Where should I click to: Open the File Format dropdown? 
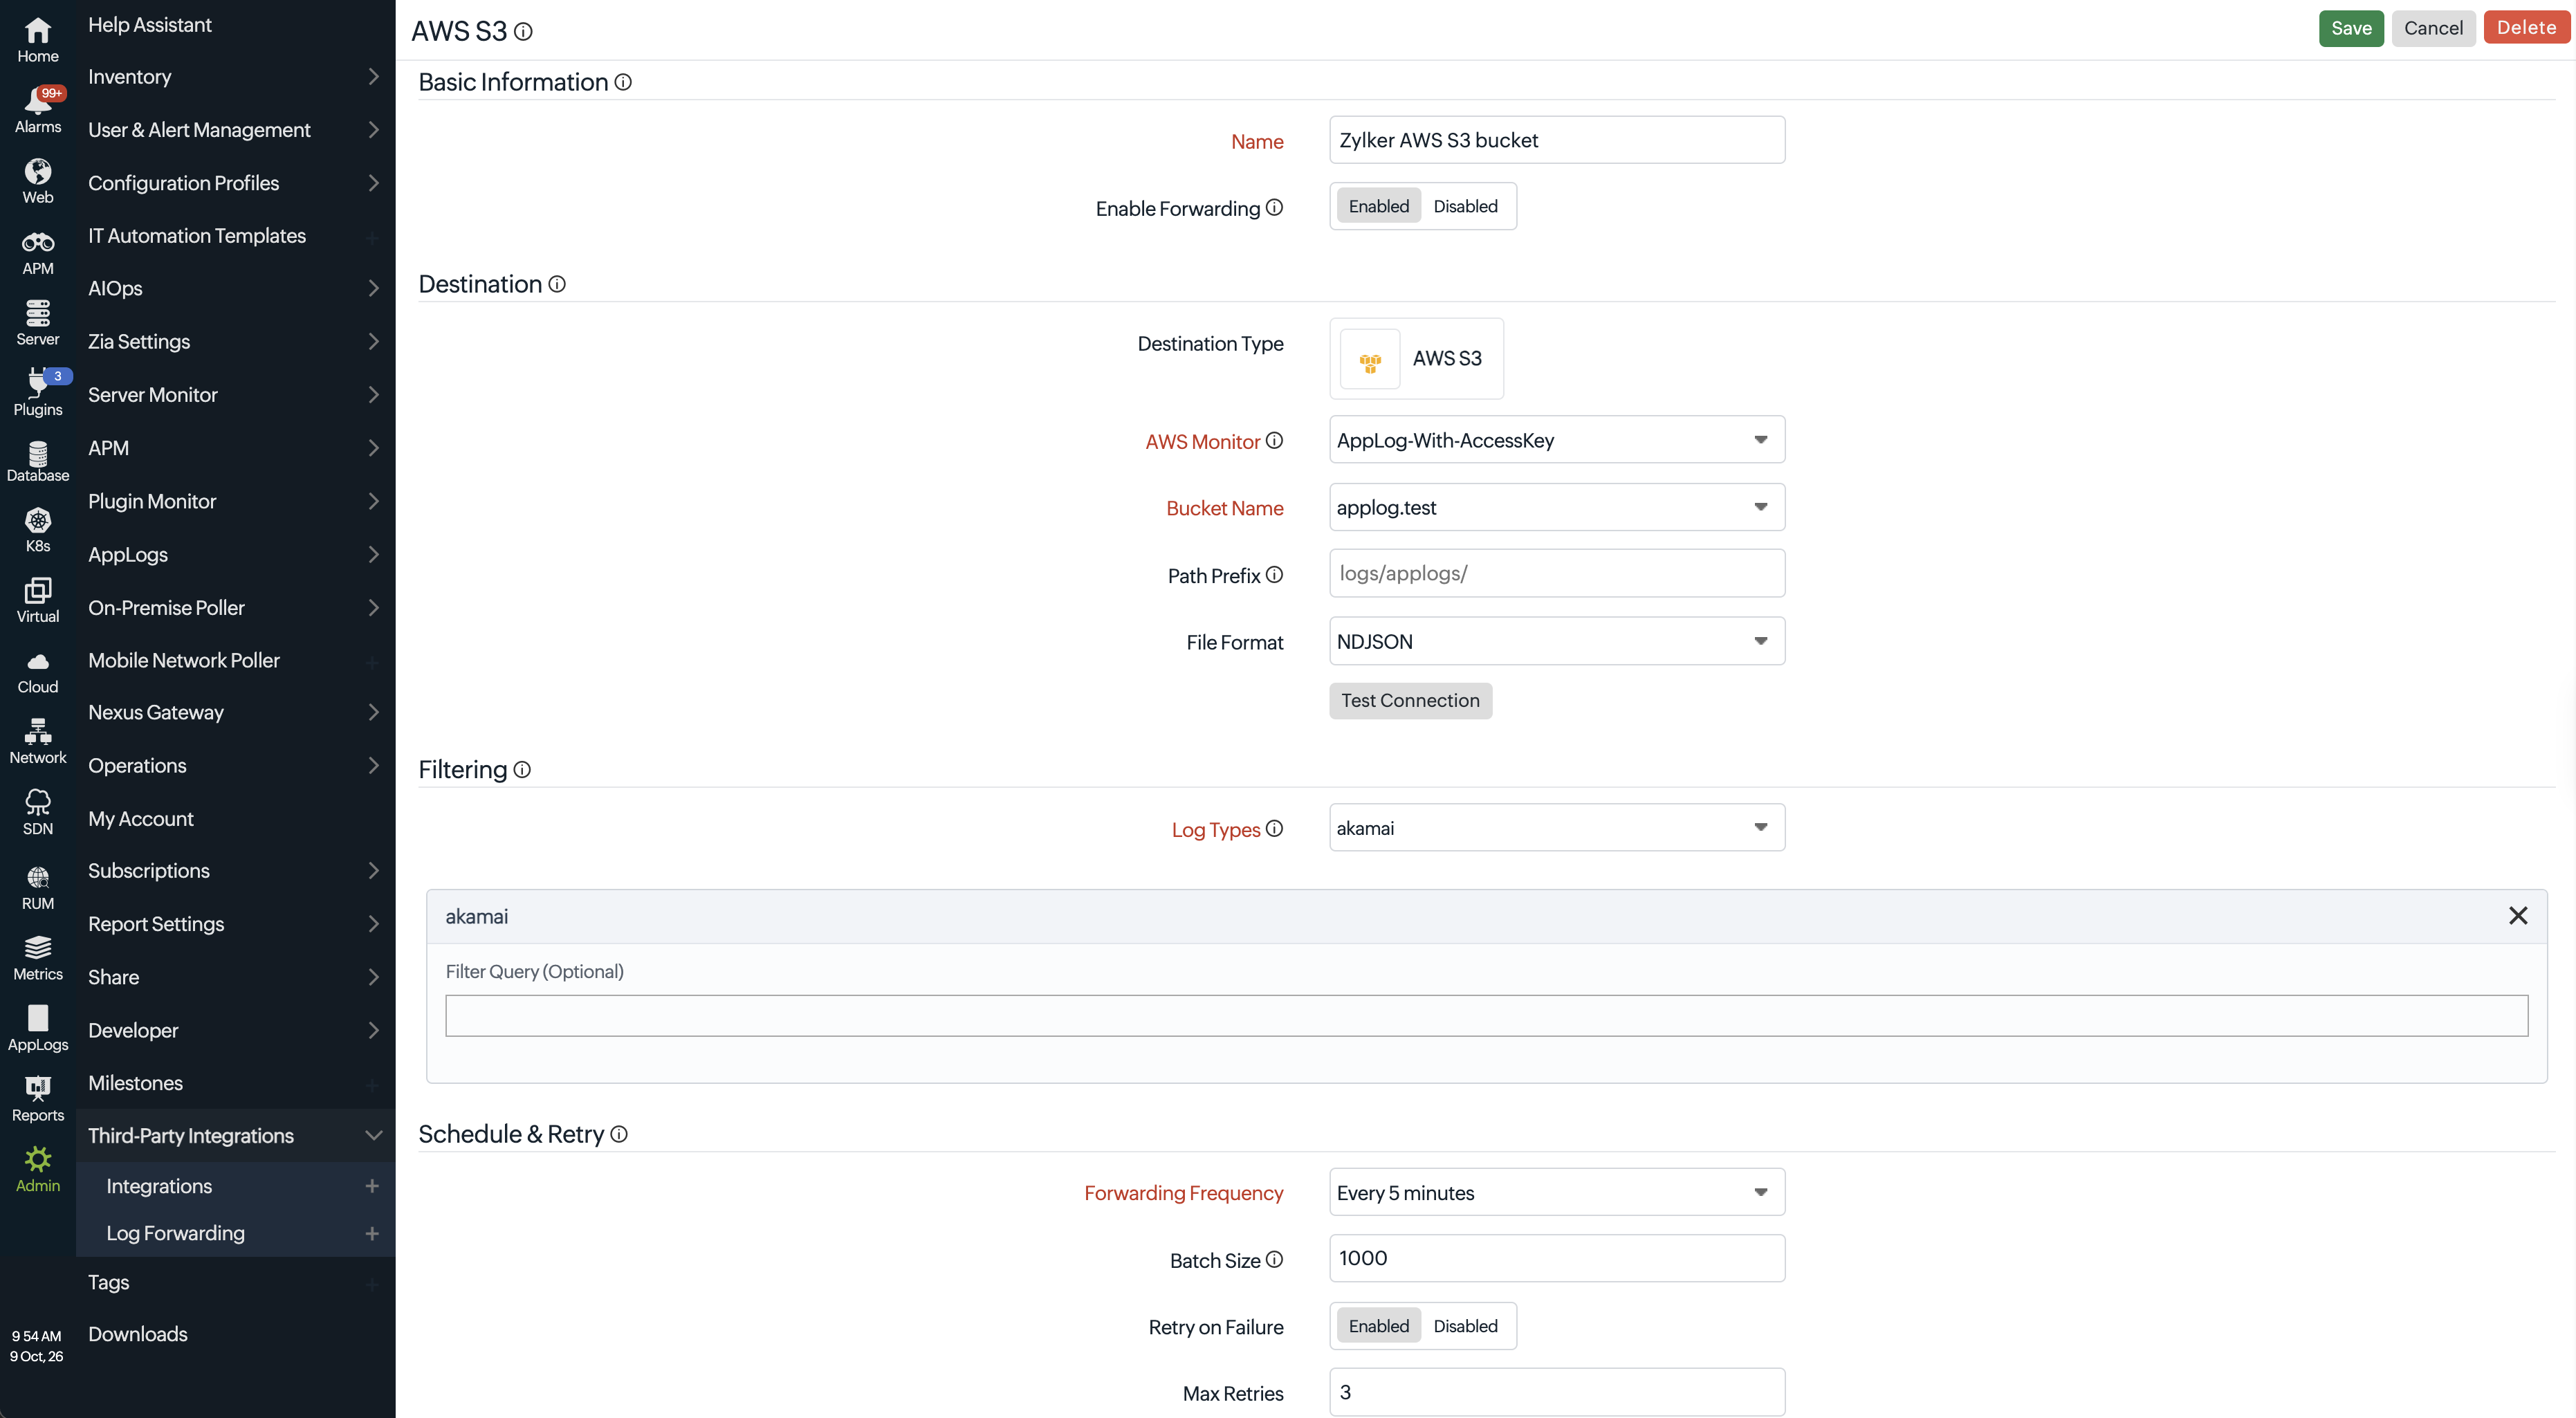coord(1556,641)
